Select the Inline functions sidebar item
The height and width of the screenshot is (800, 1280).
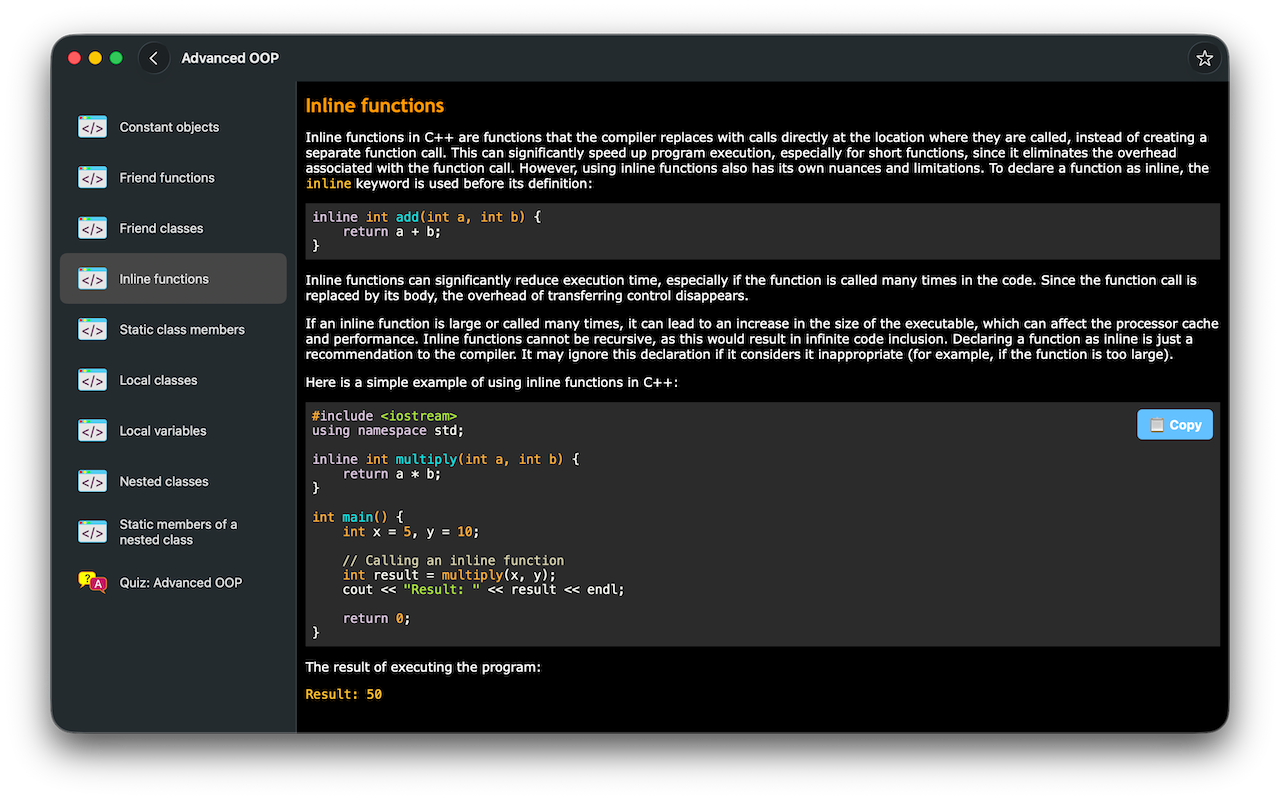point(173,279)
